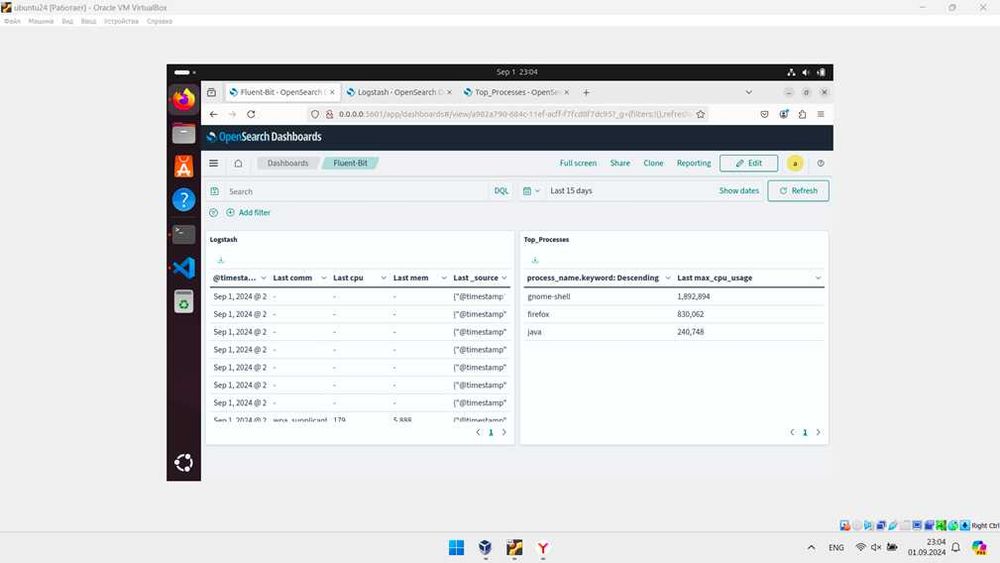
Task: Enter Full screen mode
Action: click(578, 163)
